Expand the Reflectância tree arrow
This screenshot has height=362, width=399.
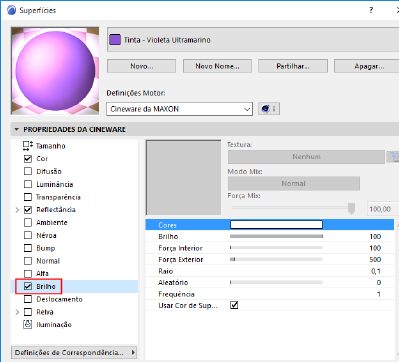[x=17, y=210]
